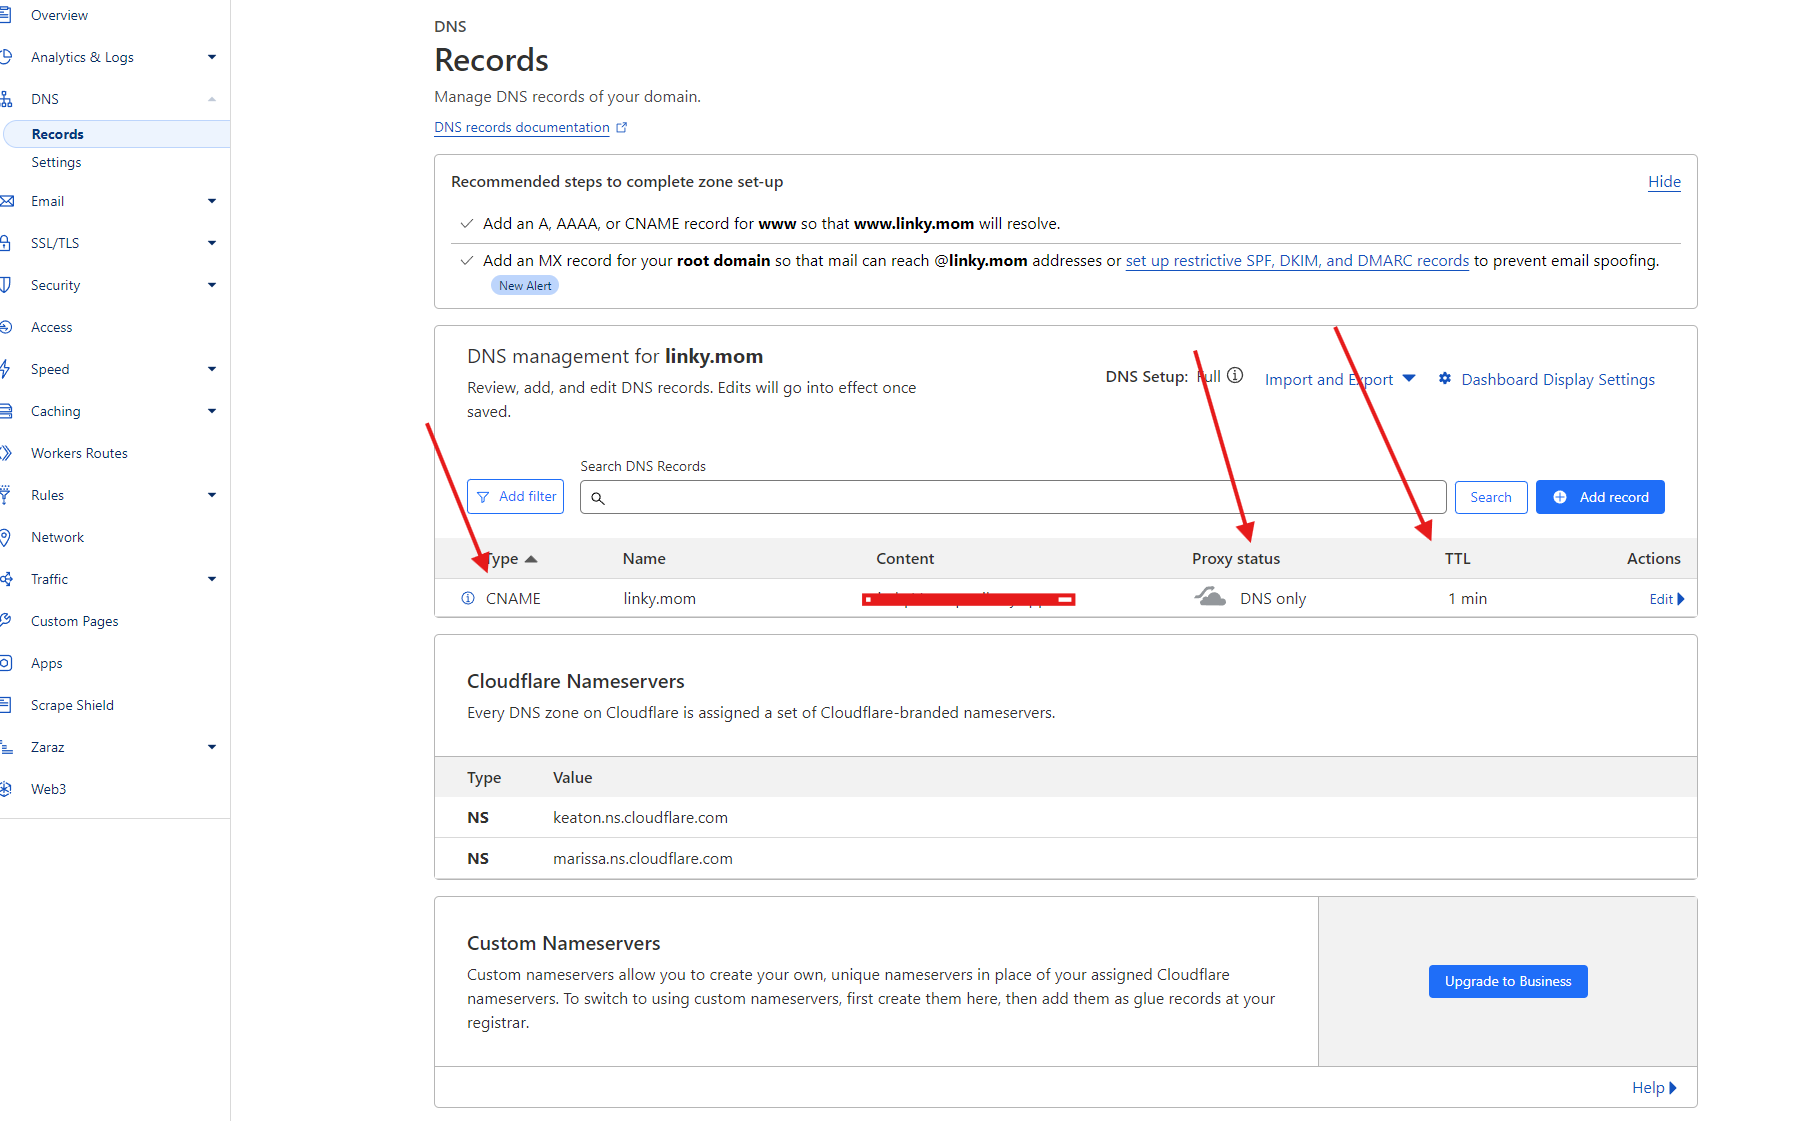Click the external link icon after documentation
The height and width of the screenshot is (1121, 1817).
pyautogui.click(x=622, y=127)
